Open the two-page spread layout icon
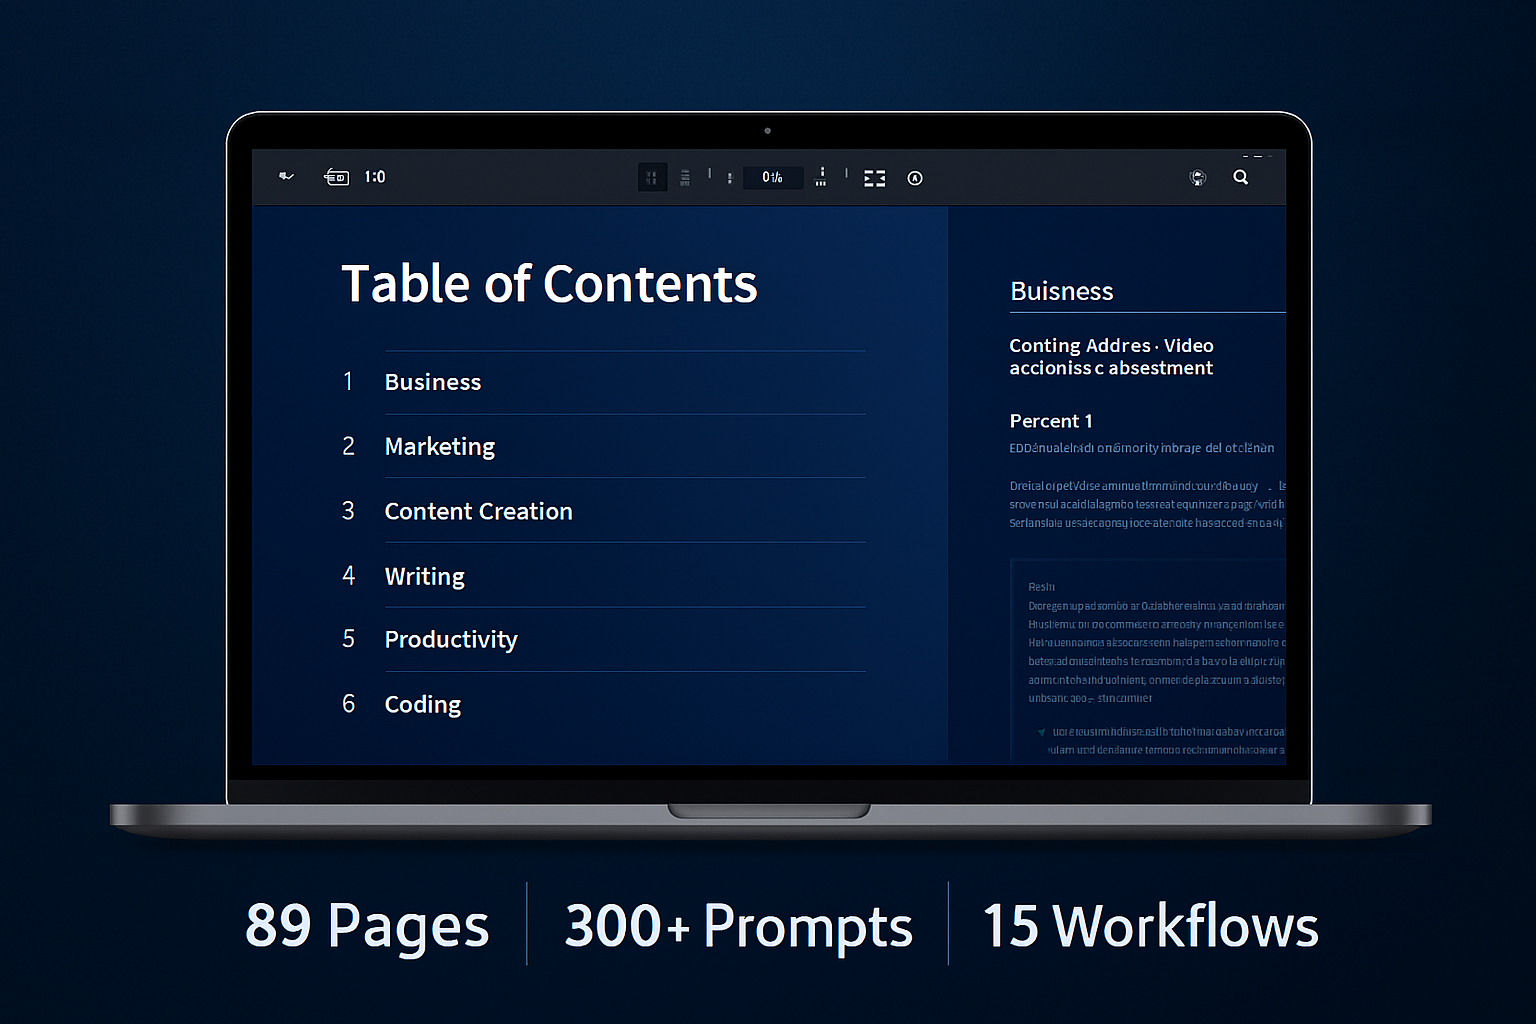The height and width of the screenshot is (1024, 1536). tap(874, 177)
